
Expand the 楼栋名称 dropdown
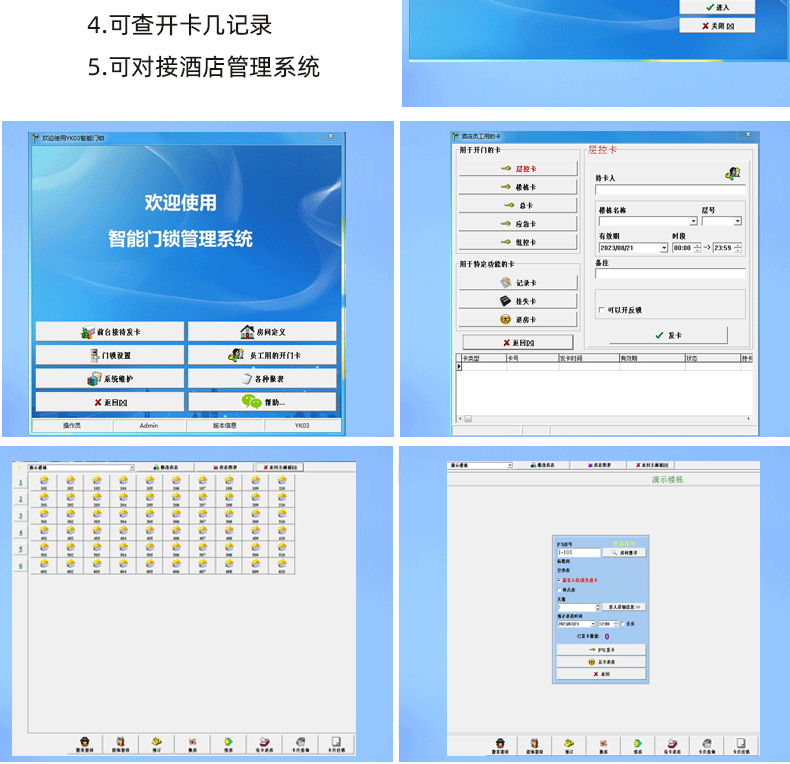pyautogui.click(x=693, y=221)
